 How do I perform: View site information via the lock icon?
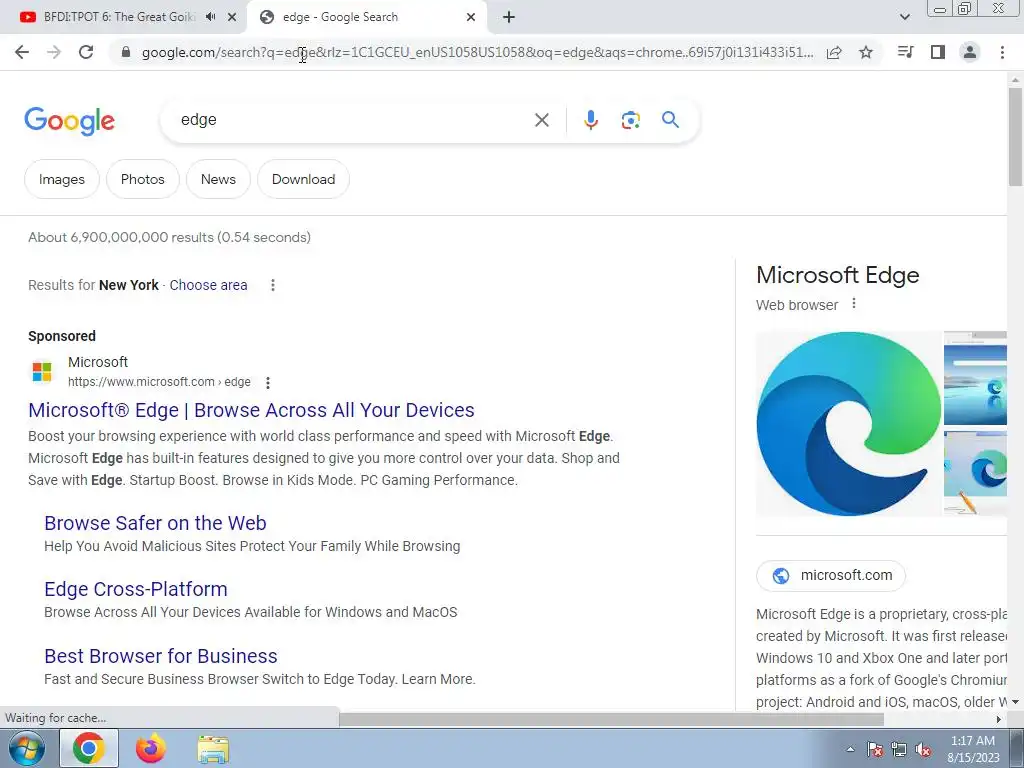[126, 52]
